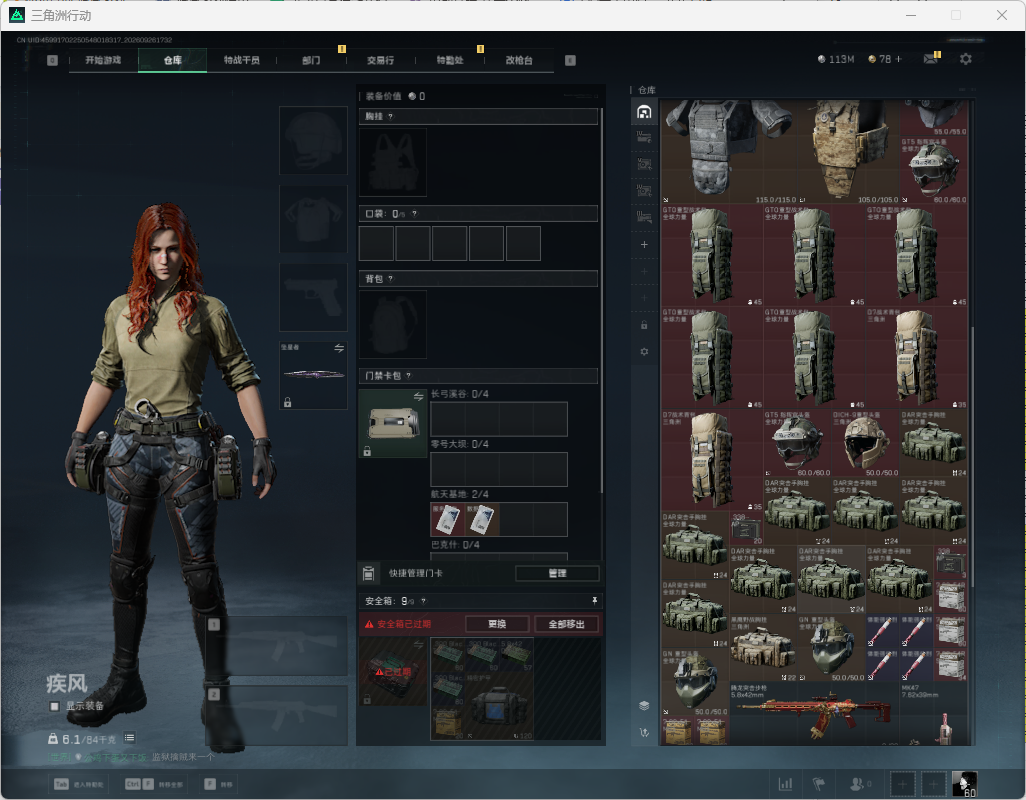Open the fourth warehouse extension box icon
Image resolution: width=1026 pixels, height=800 pixels.
644,190
